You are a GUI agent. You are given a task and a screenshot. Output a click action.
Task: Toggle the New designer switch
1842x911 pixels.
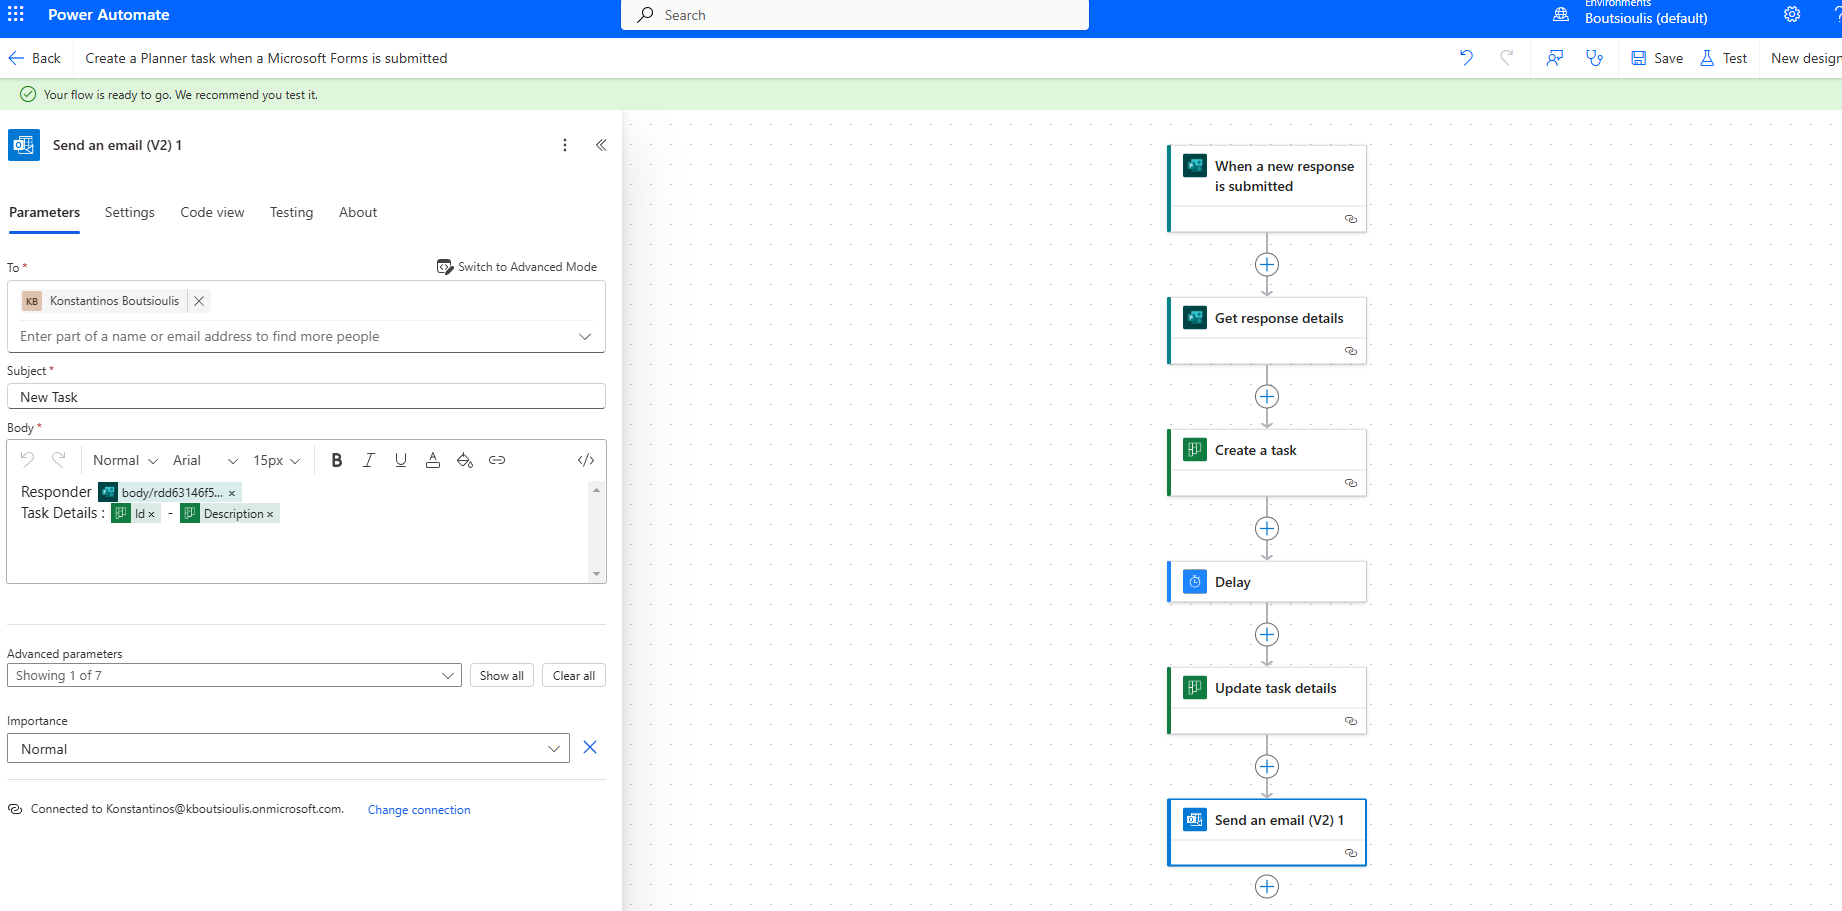[1806, 58]
